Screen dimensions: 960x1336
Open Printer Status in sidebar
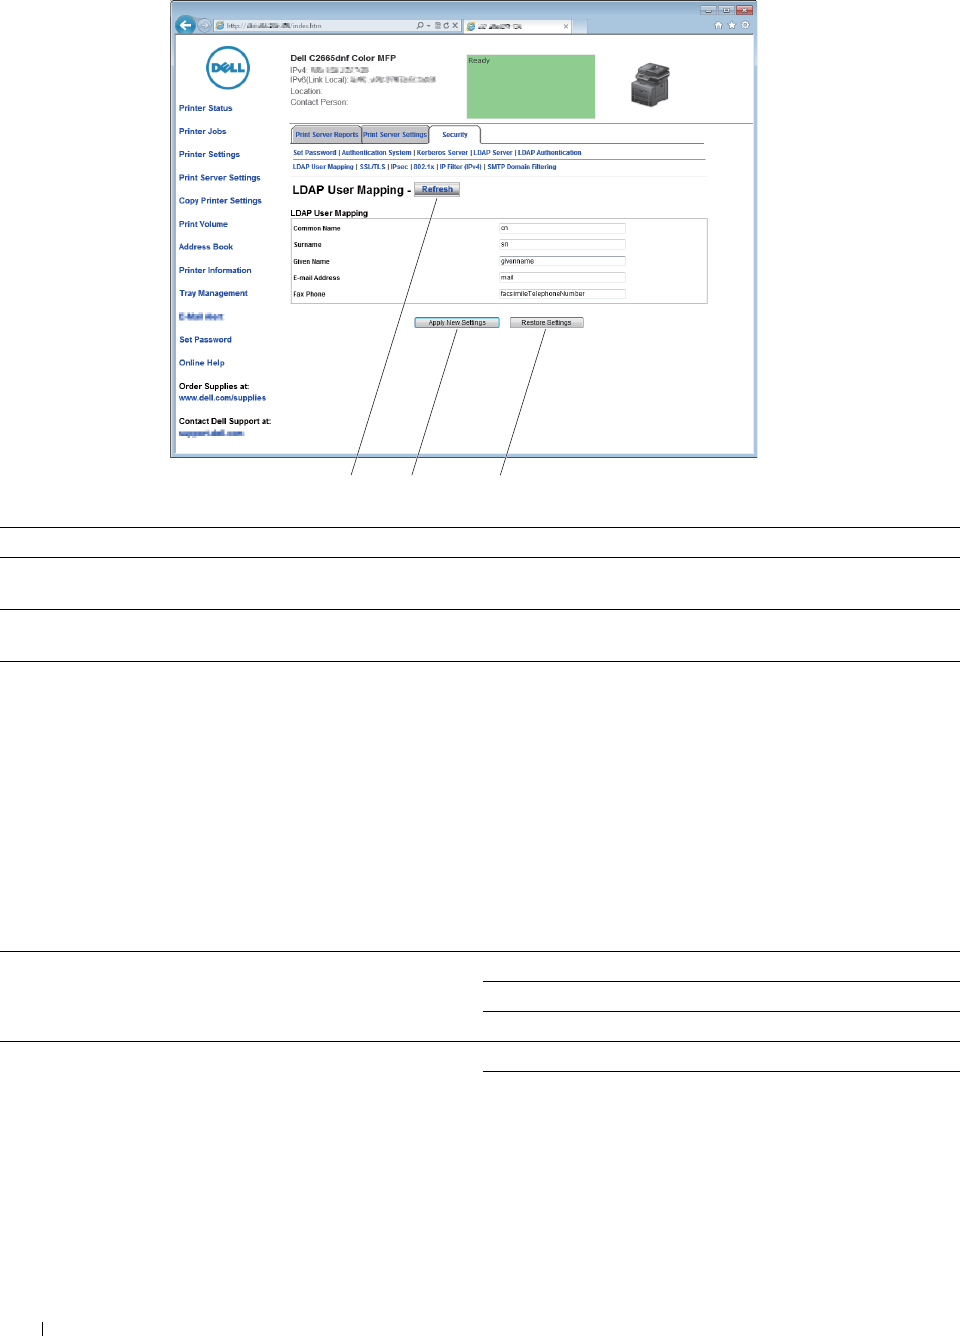tap(205, 108)
